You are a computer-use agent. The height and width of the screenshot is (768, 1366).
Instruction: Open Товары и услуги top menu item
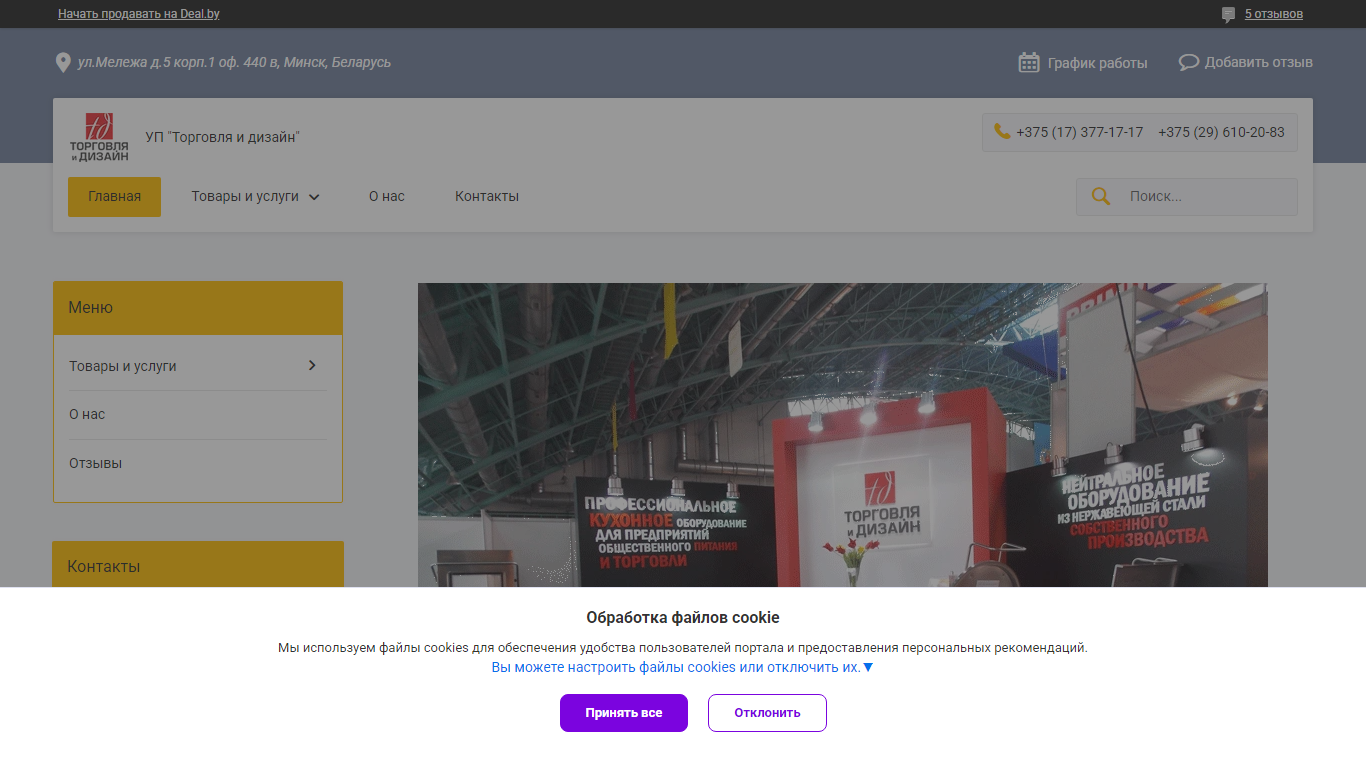point(245,196)
